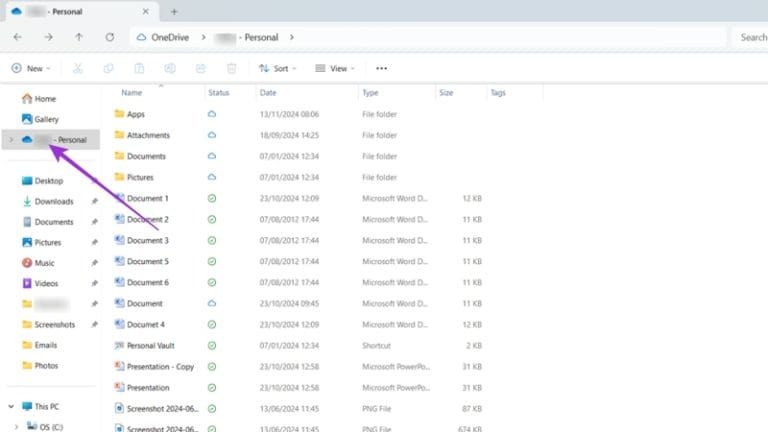Click the Forward navigation arrow

pyautogui.click(x=48, y=37)
